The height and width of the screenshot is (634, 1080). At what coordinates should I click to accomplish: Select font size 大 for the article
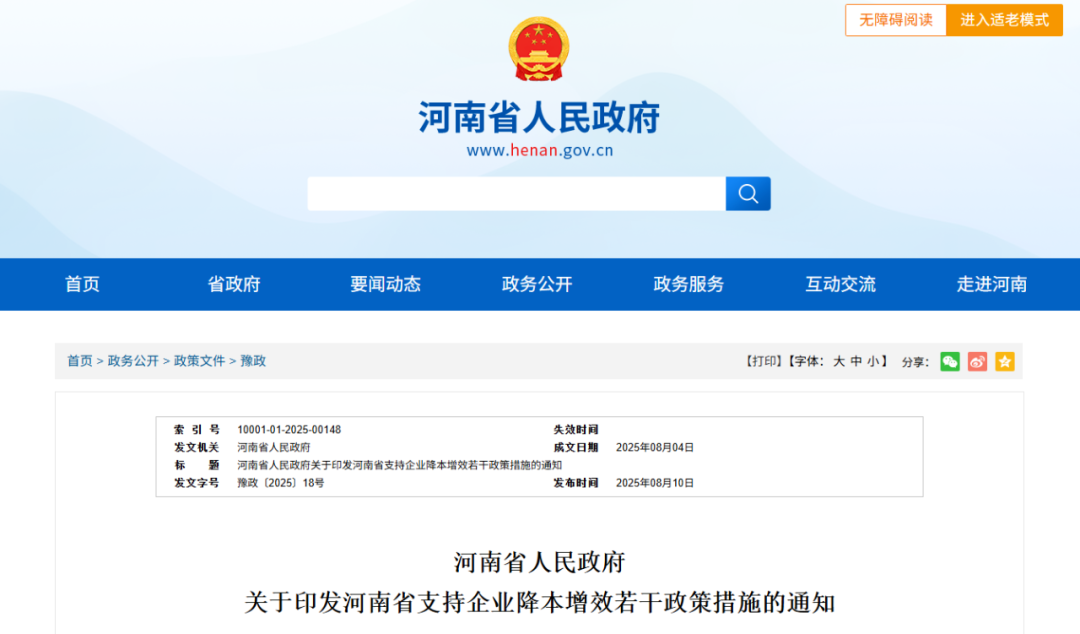point(838,362)
